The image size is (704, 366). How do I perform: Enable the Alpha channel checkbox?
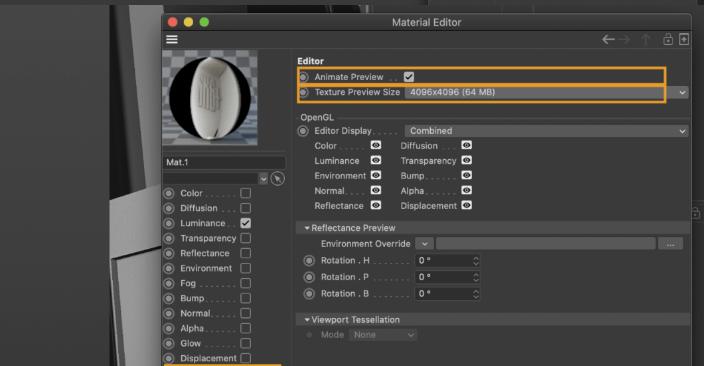246,328
